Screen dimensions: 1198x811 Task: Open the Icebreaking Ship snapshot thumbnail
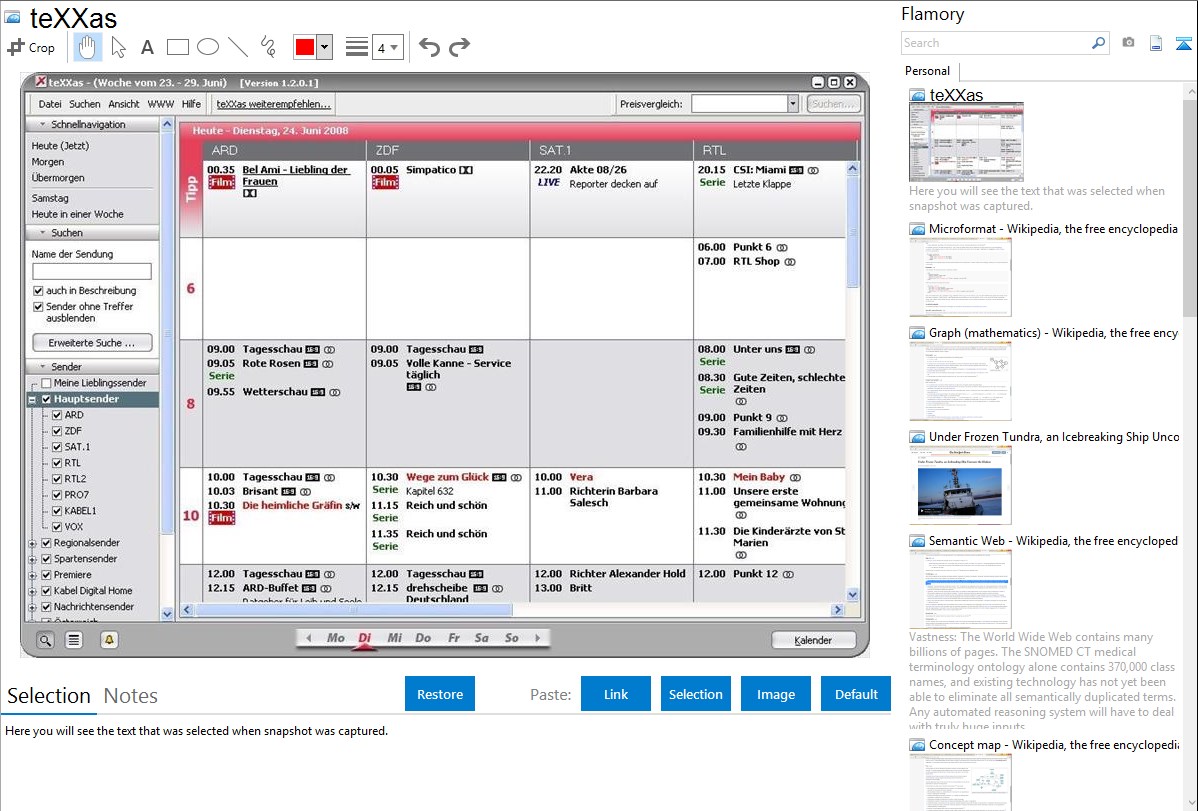coord(960,485)
